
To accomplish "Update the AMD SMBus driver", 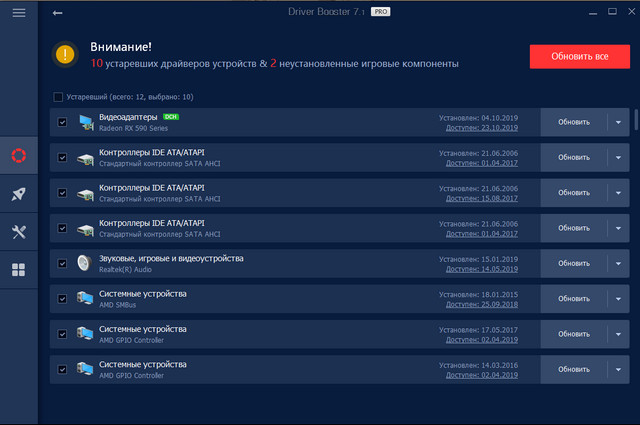I will coord(574,299).
